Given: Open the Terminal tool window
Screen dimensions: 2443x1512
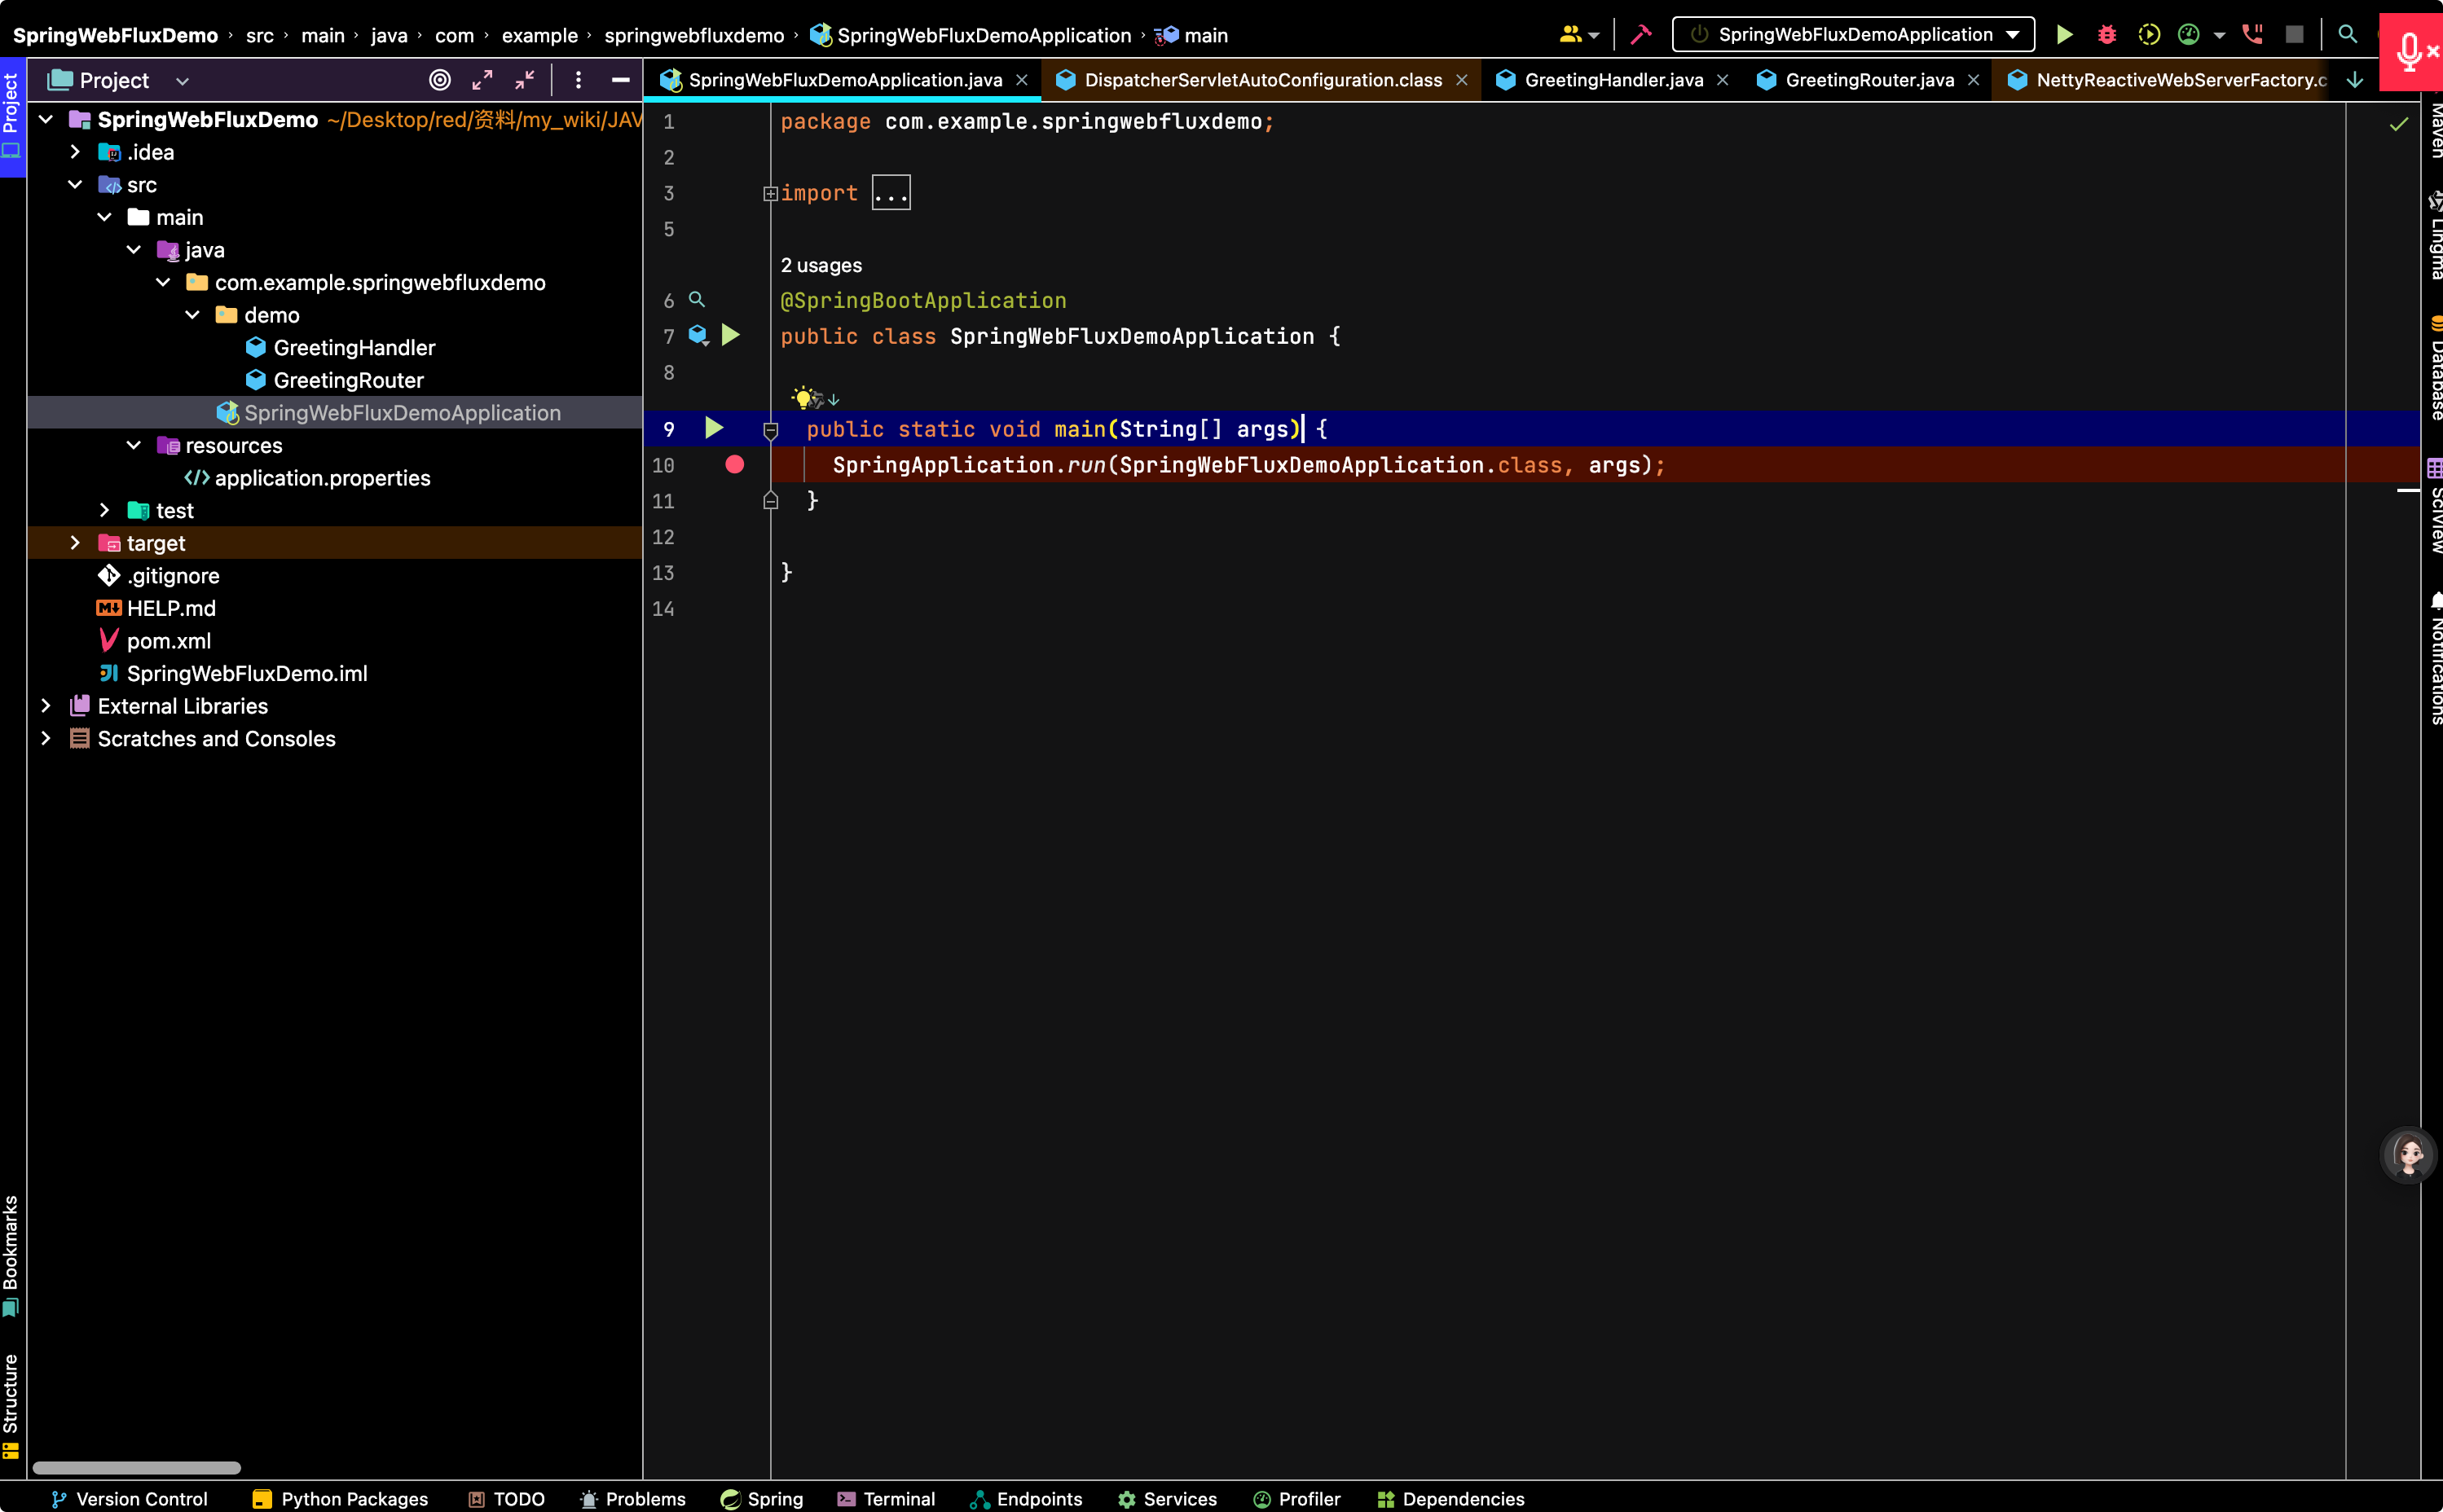Looking at the screenshot, I should 886,1499.
